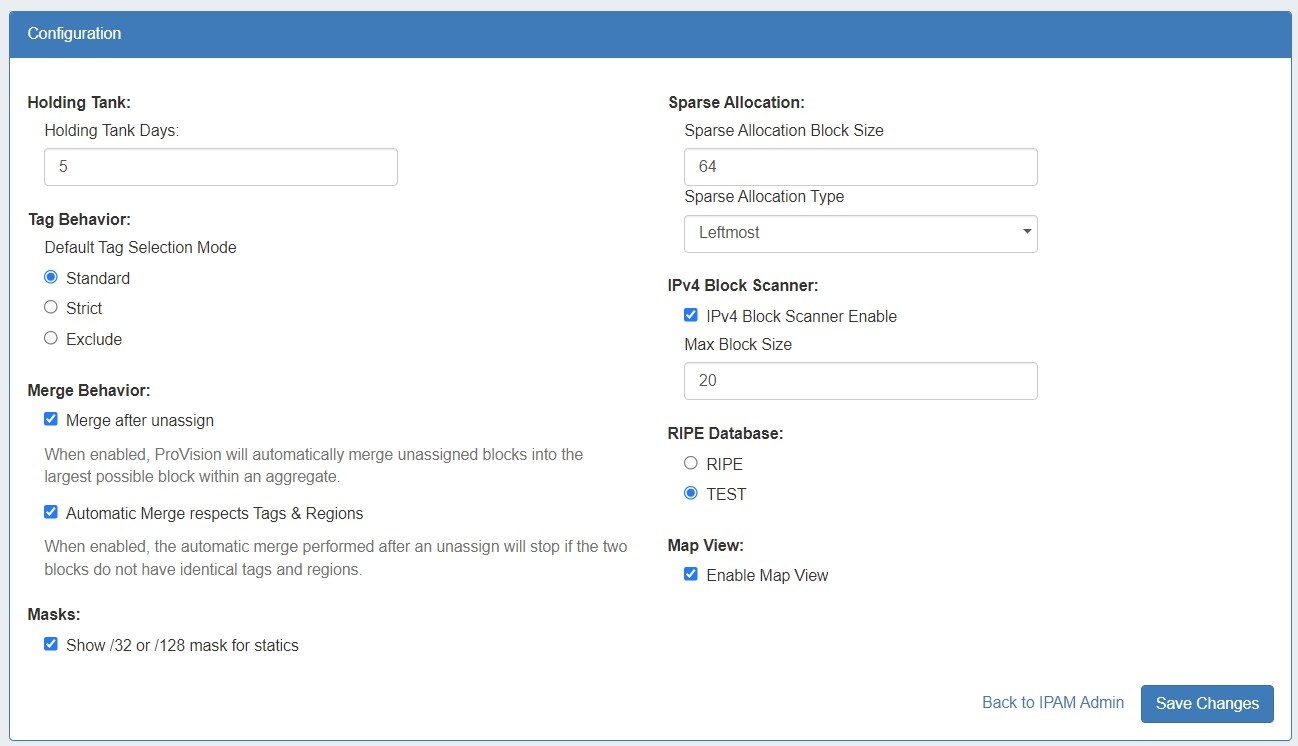Choose the TEST RIPE Database option

pyautogui.click(x=691, y=494)
